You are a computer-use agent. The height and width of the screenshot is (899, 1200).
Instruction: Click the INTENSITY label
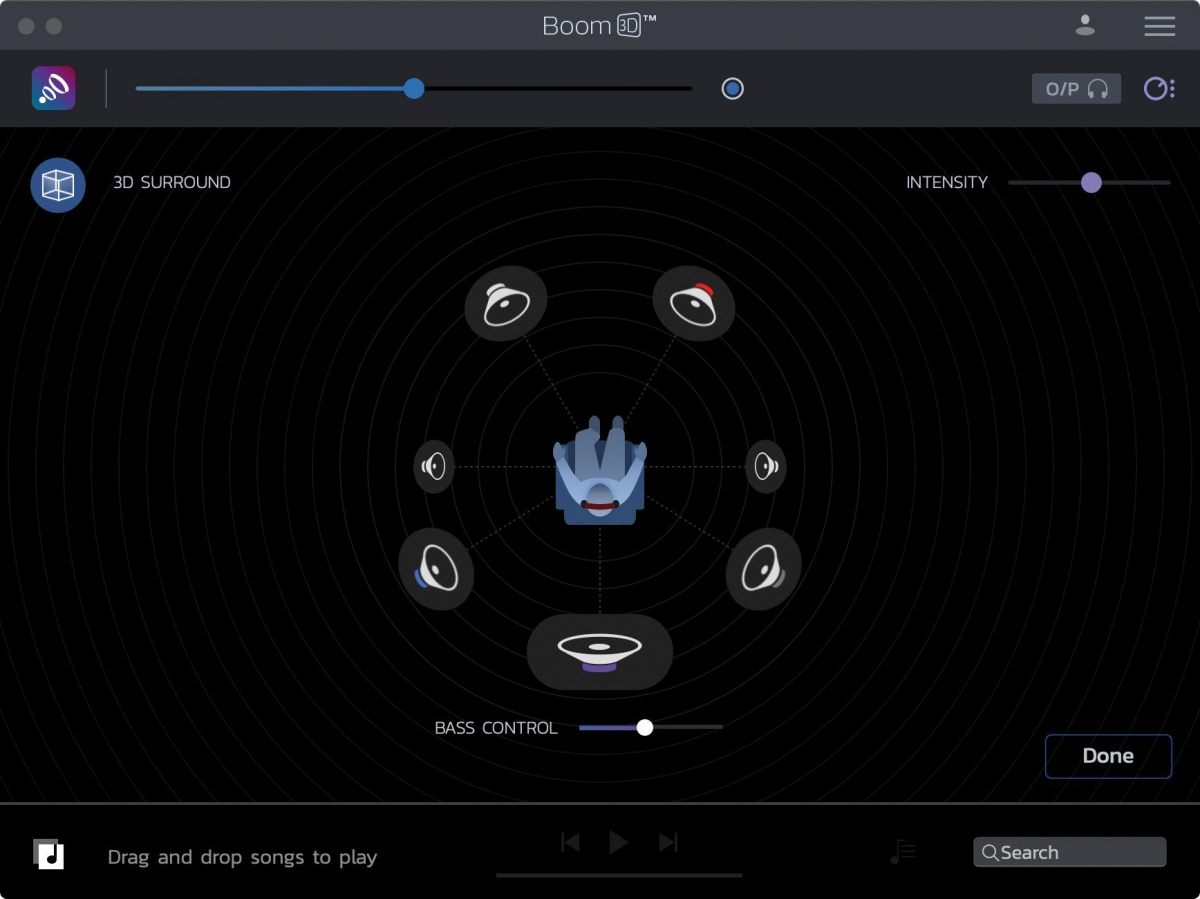tap(946, 182)
